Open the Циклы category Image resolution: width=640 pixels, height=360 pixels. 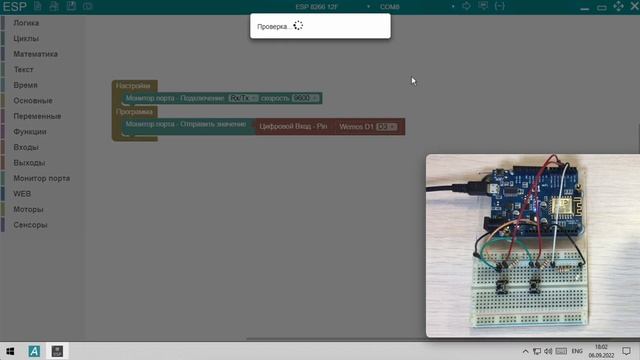[26, 38]
